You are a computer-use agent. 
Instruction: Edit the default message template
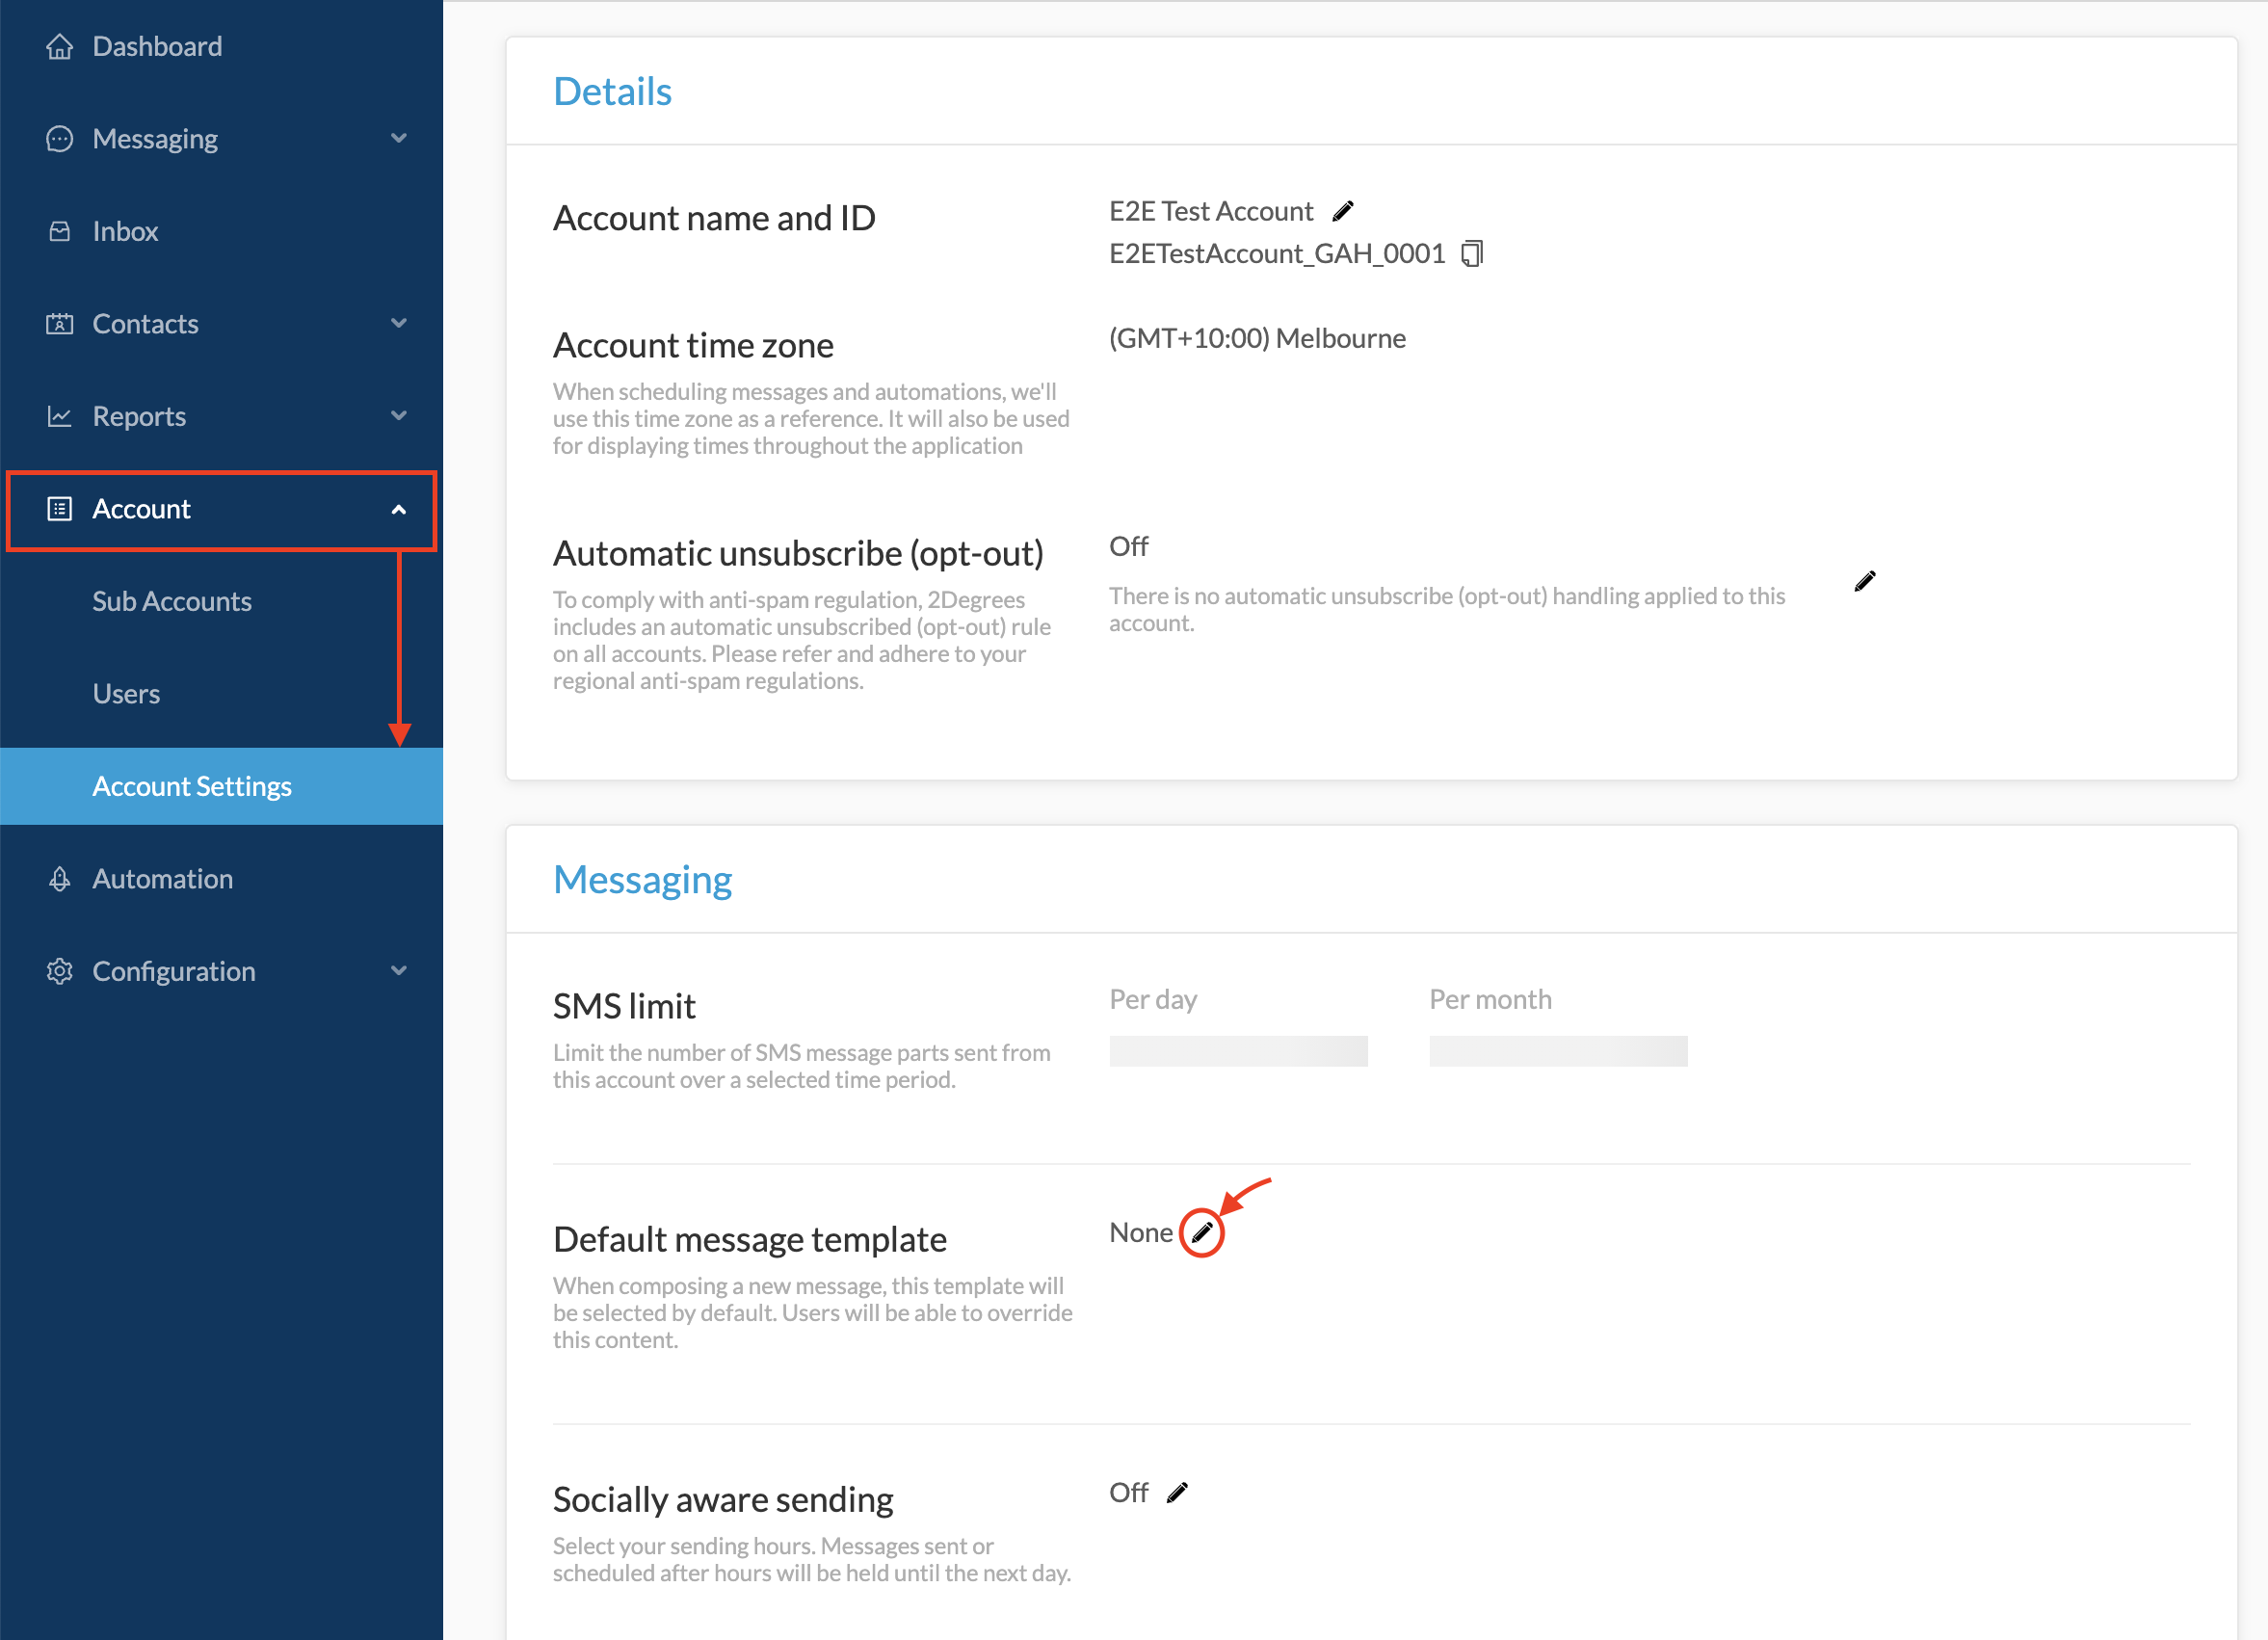coord(1202,1232)
